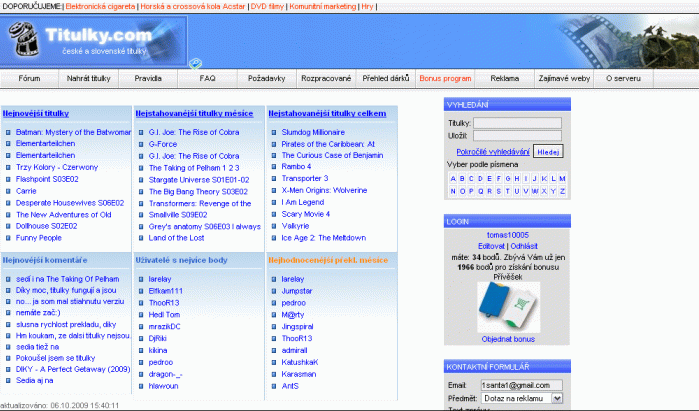699x411 pixels.
Task: Open Desperate Housewives S06E02 subtitles
Action: point(70,203)
